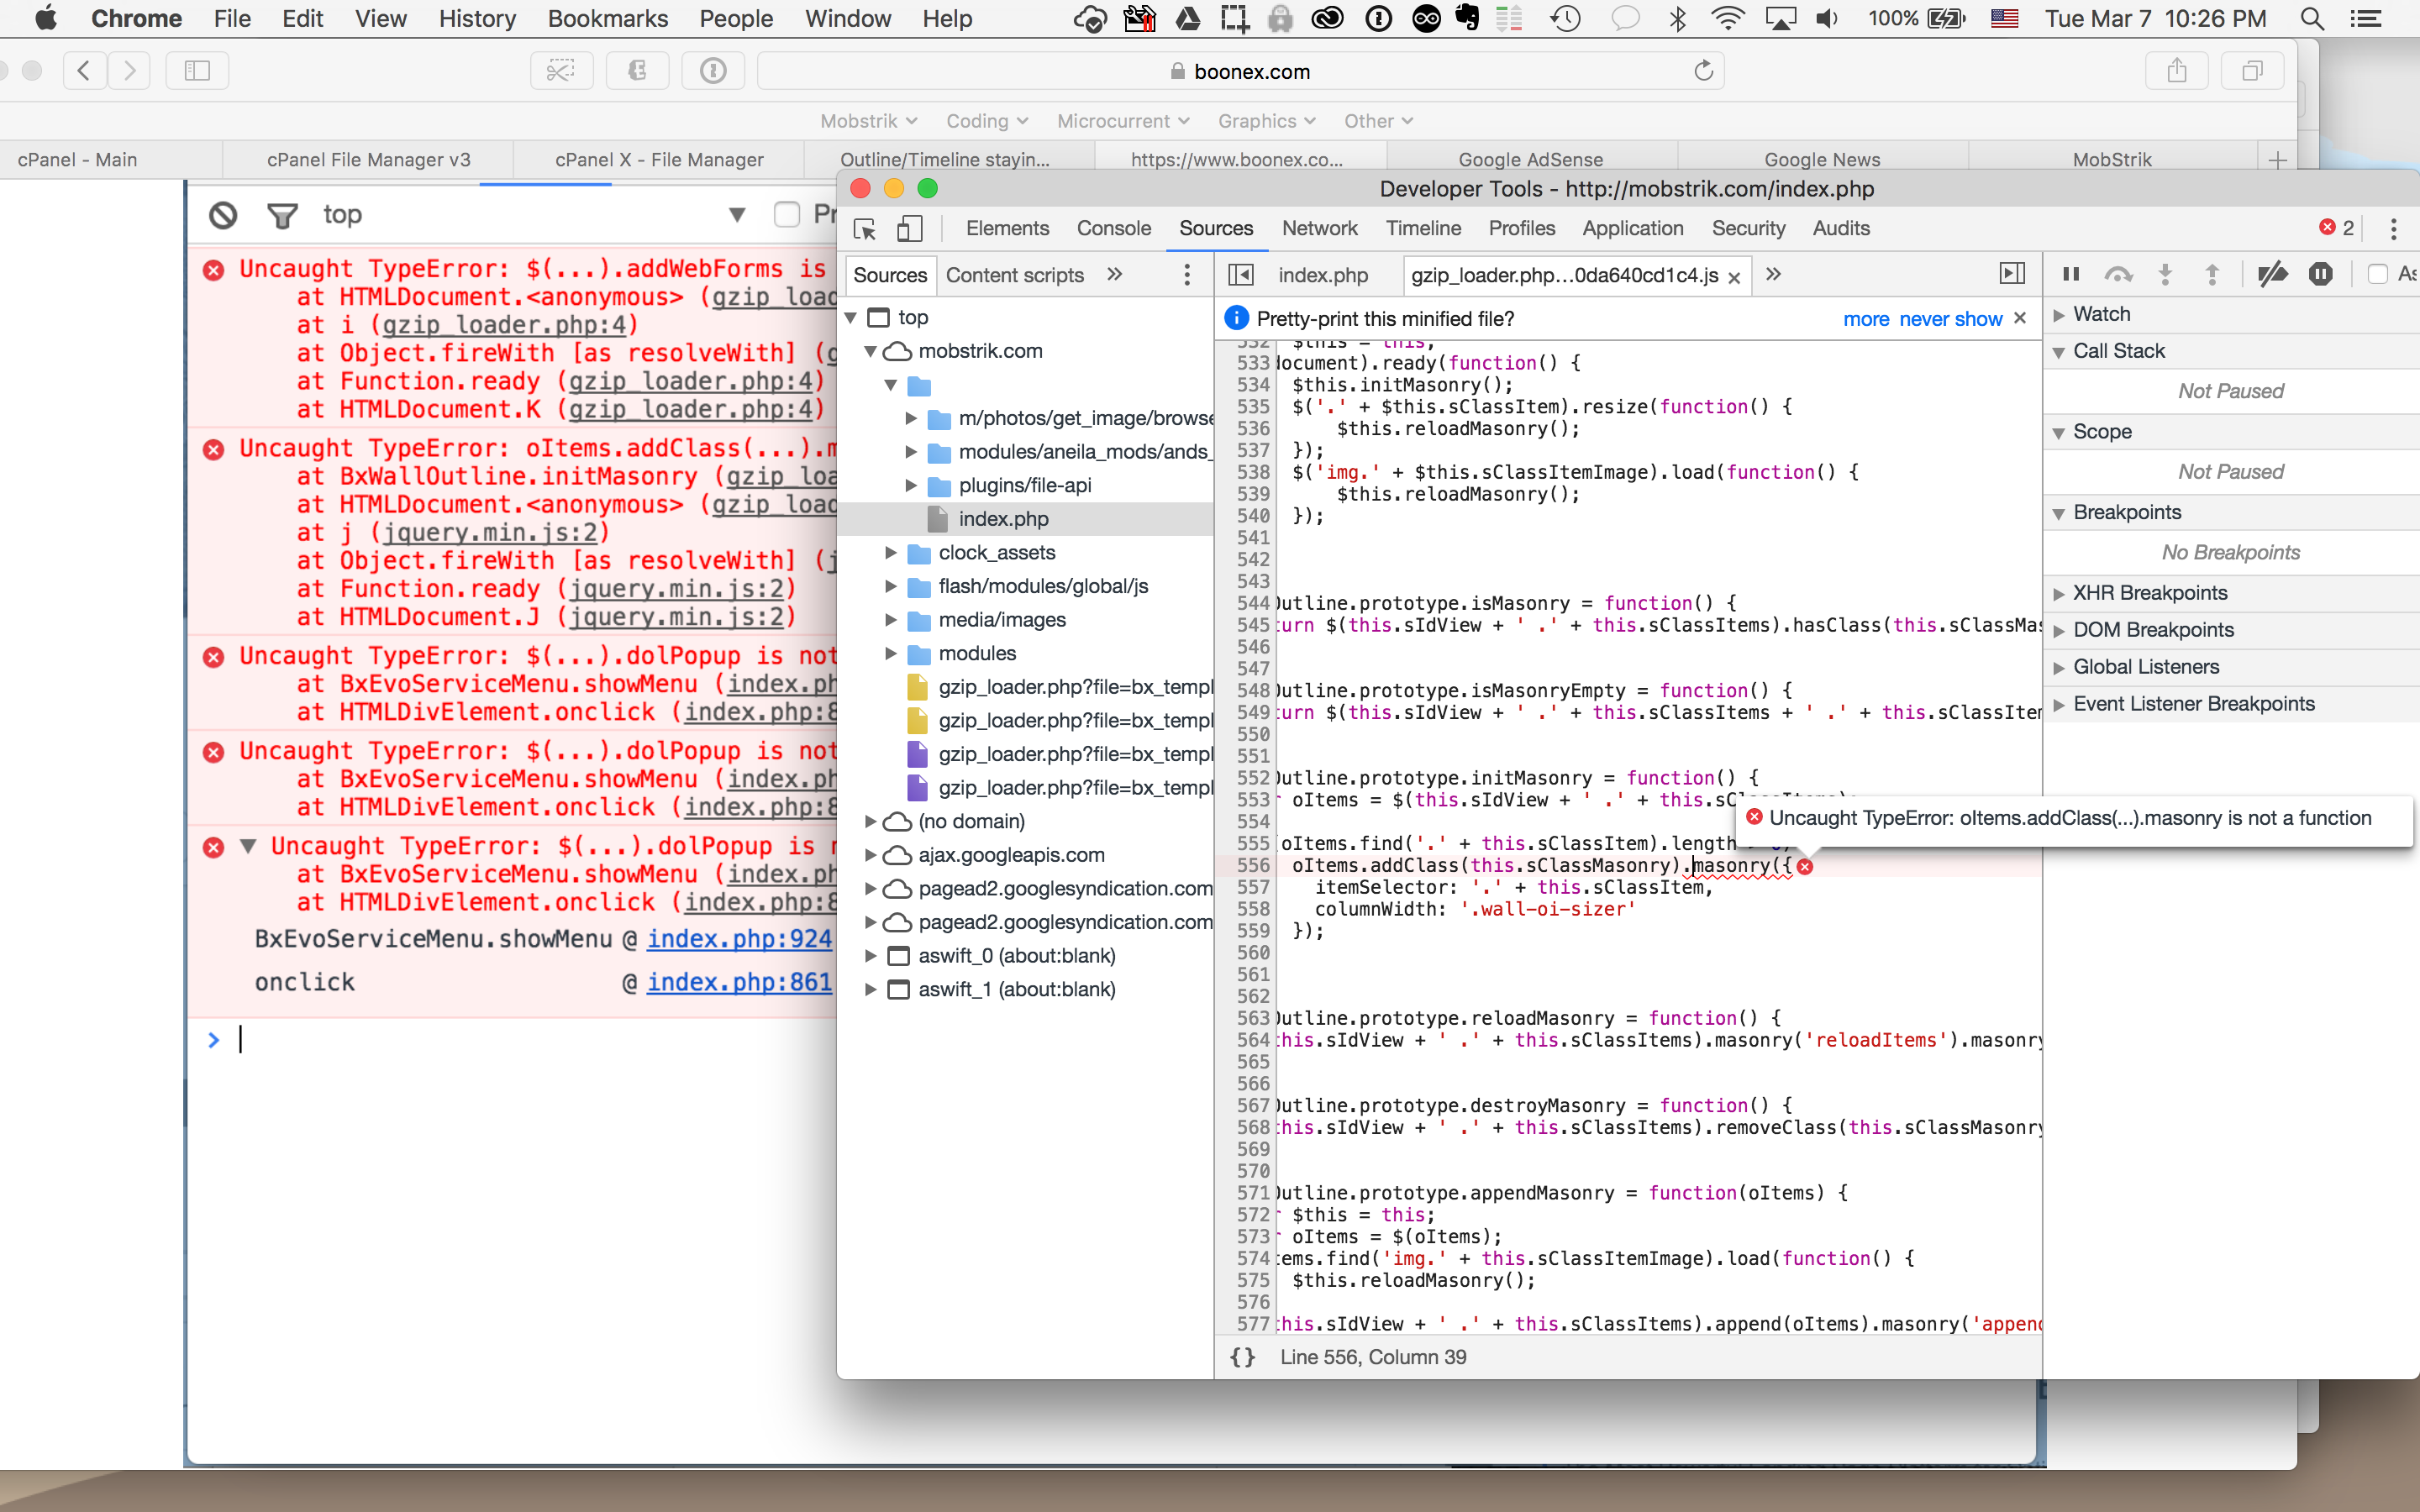Click the inspect element picker icon

coord(865,229)
